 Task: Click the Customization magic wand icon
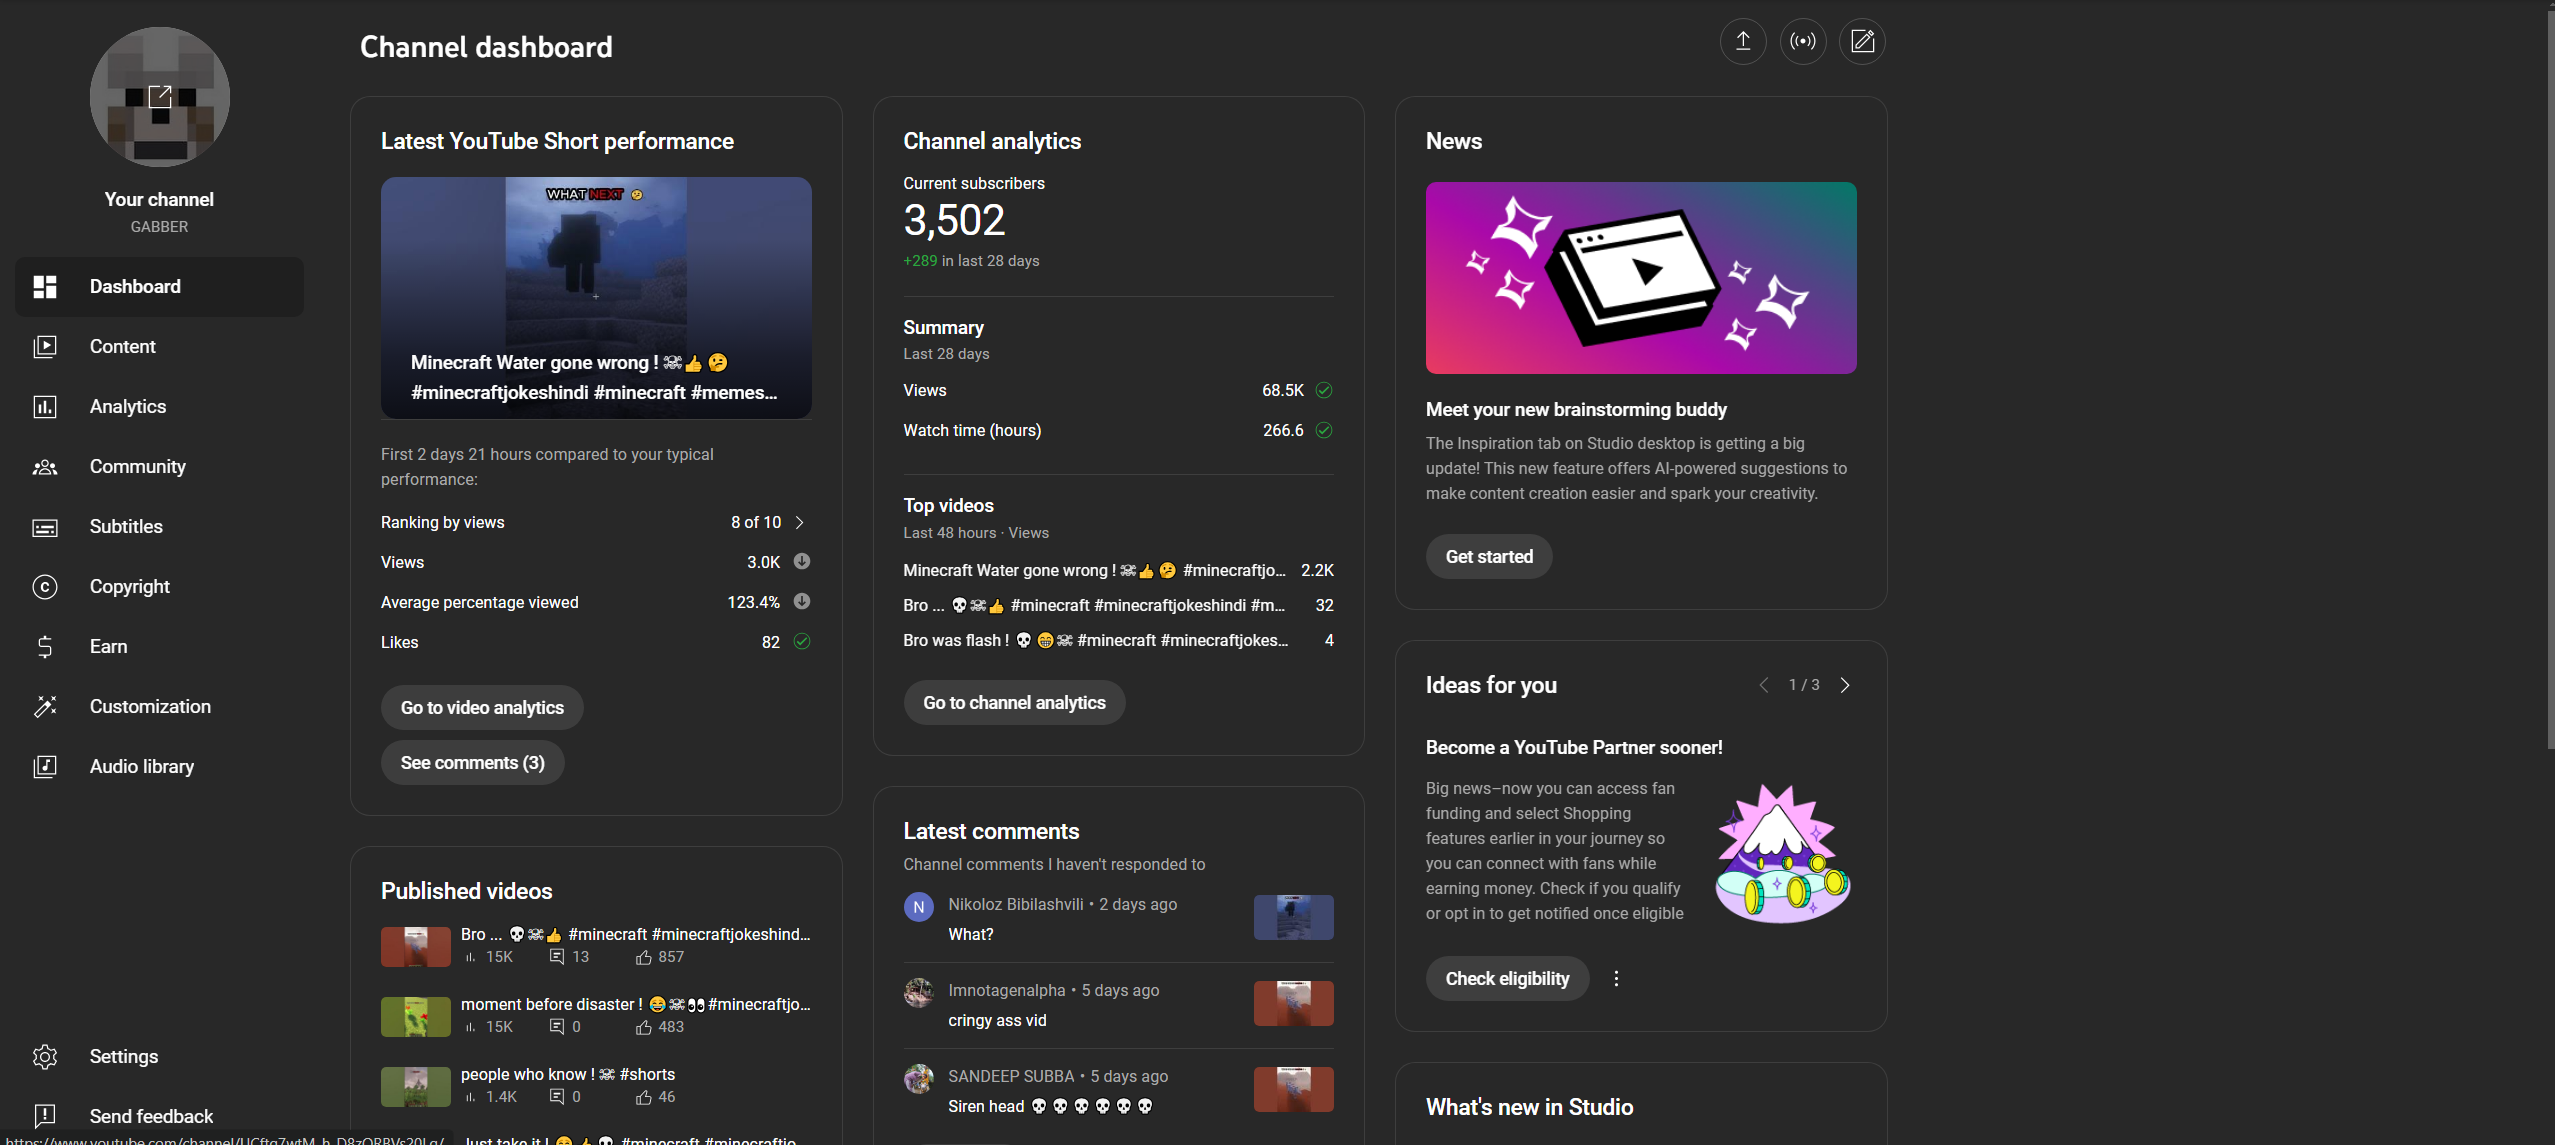45,707
